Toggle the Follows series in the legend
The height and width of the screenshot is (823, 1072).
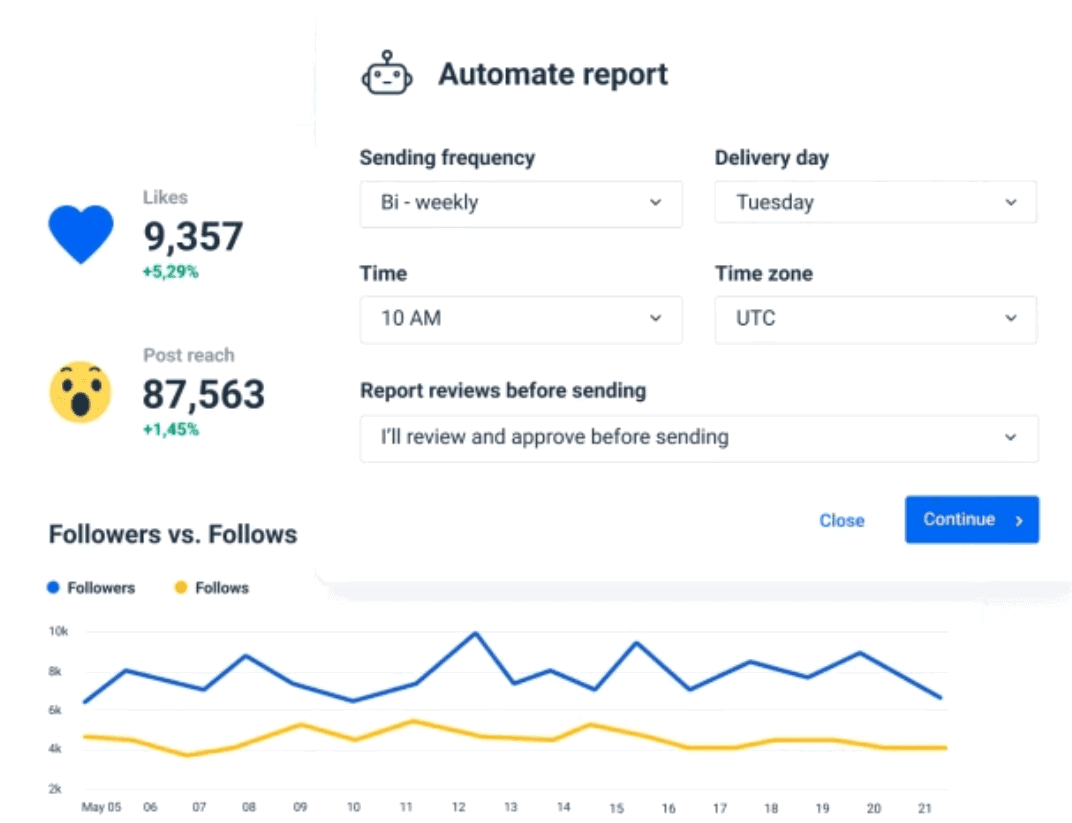[210, 587]
